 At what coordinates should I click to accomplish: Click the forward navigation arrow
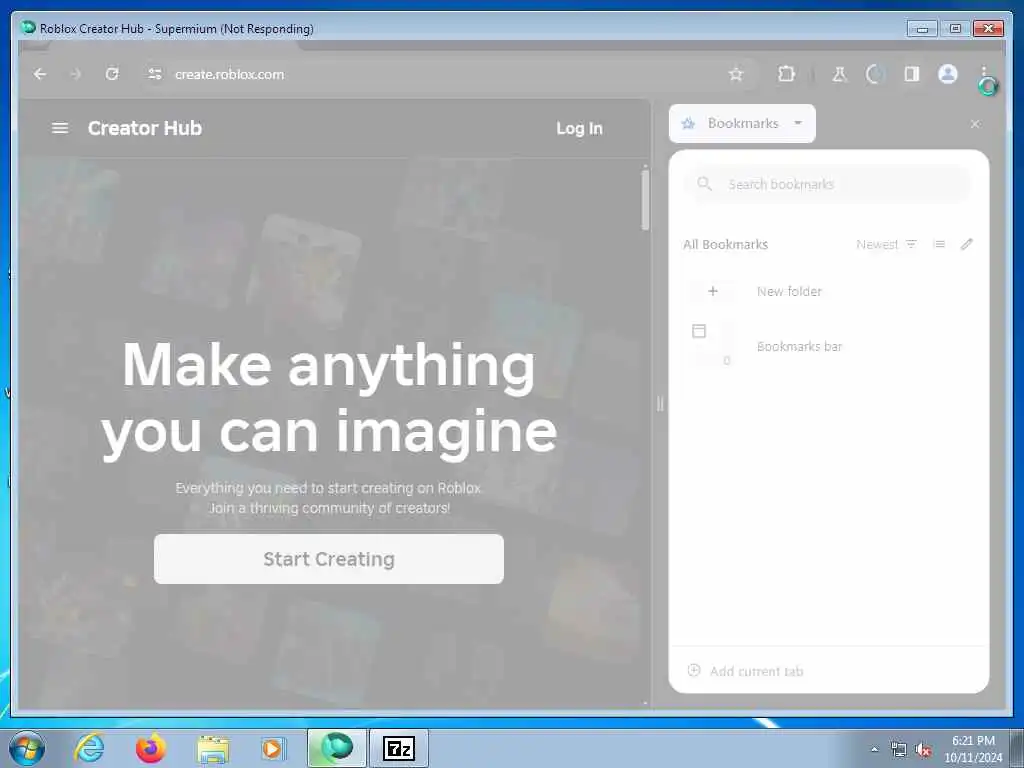point(76,74)
